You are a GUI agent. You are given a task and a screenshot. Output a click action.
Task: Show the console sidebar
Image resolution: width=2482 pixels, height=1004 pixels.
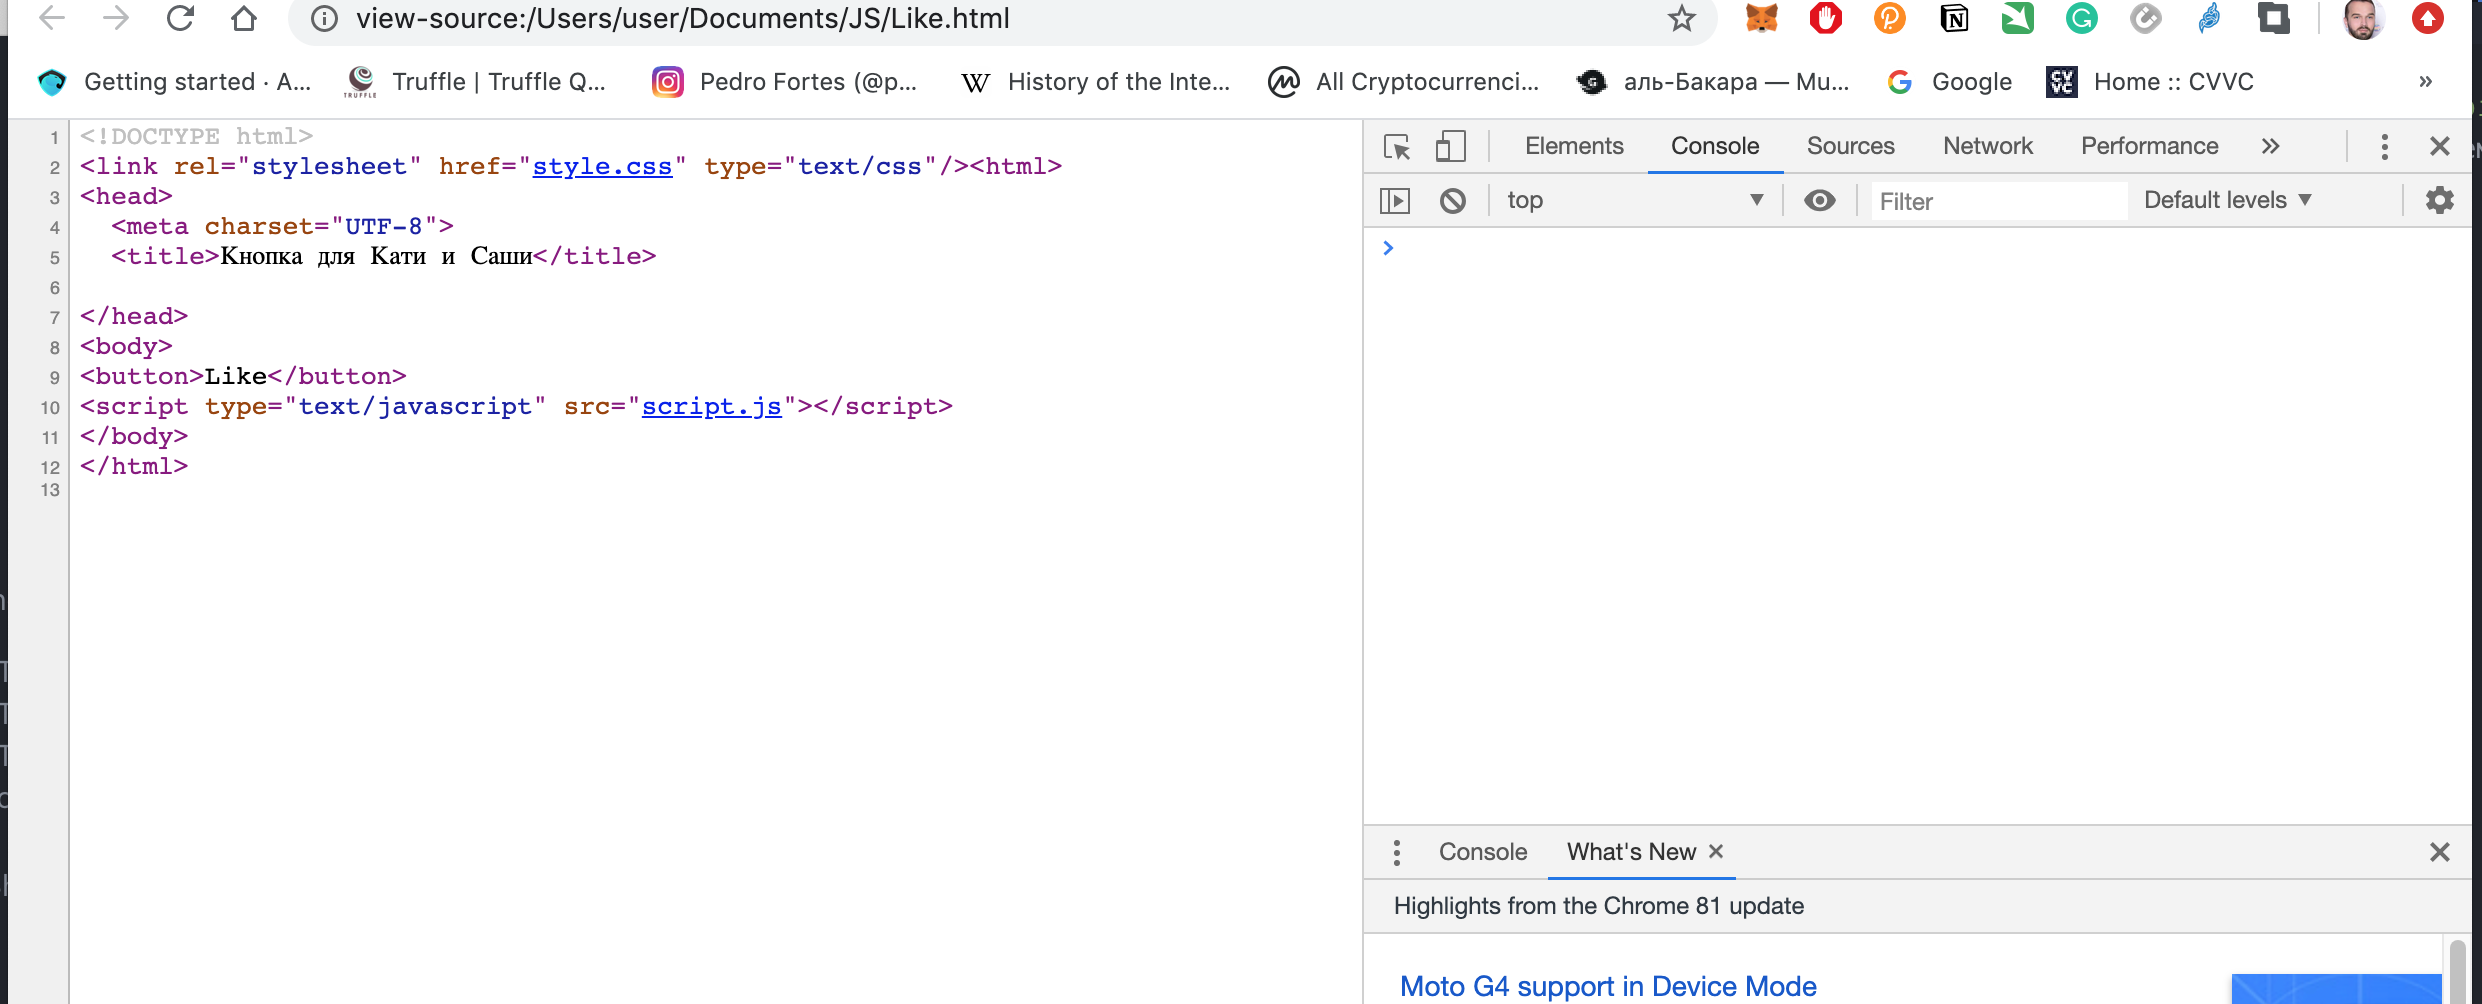[x=1395, y=201]
